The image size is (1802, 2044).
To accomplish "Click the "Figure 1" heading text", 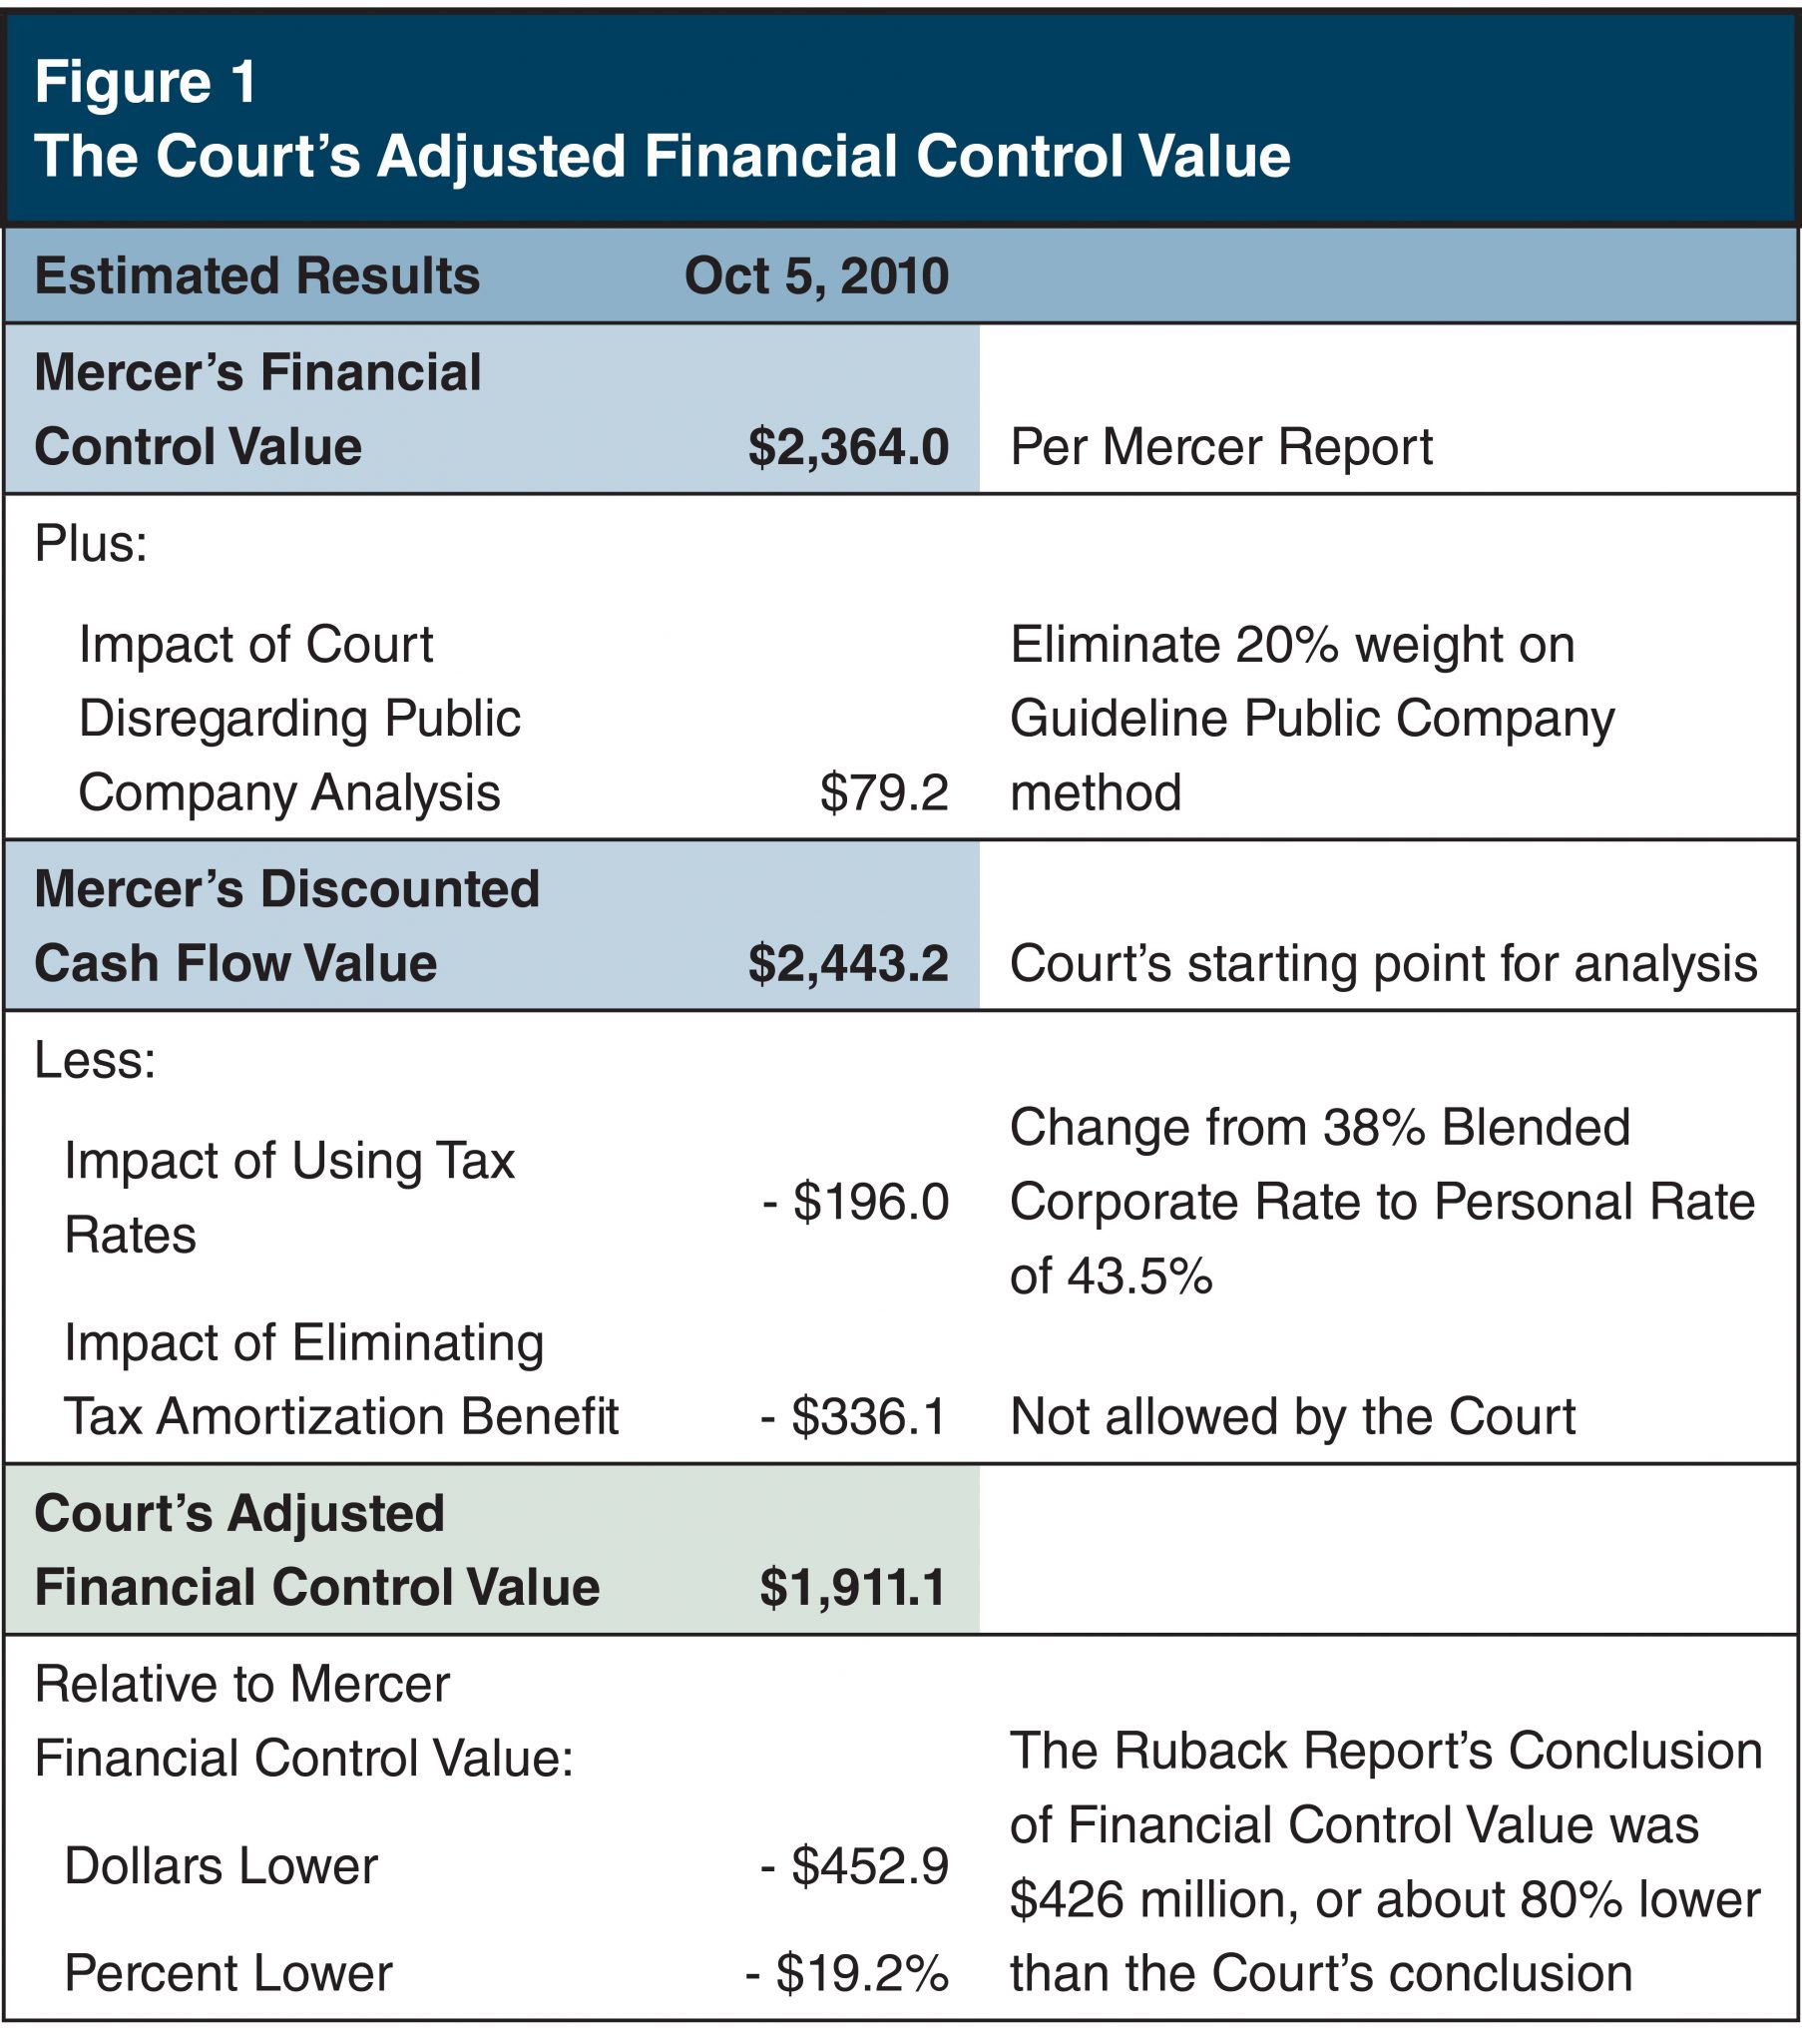I will (x=146, y=81).
